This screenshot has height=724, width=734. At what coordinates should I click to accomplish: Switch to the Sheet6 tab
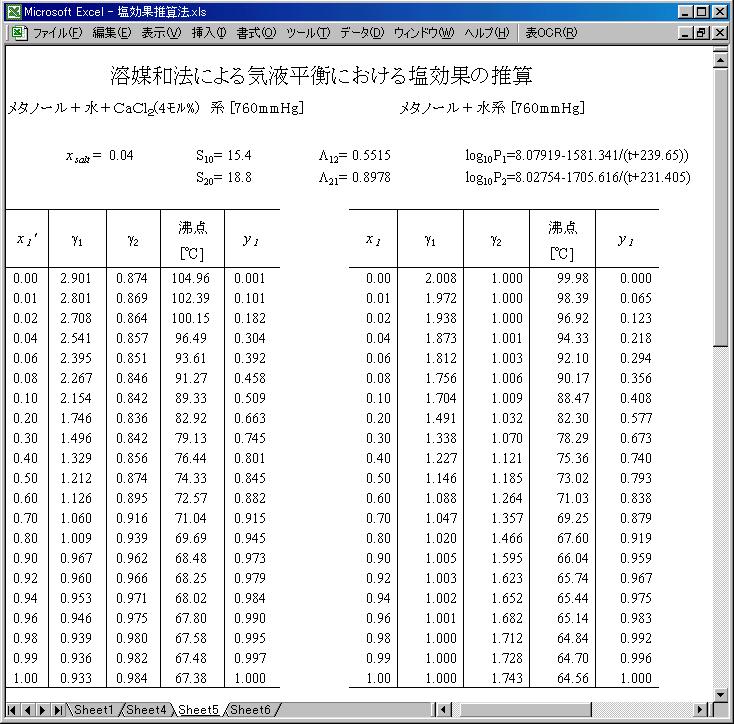click(x=250, y=710)
